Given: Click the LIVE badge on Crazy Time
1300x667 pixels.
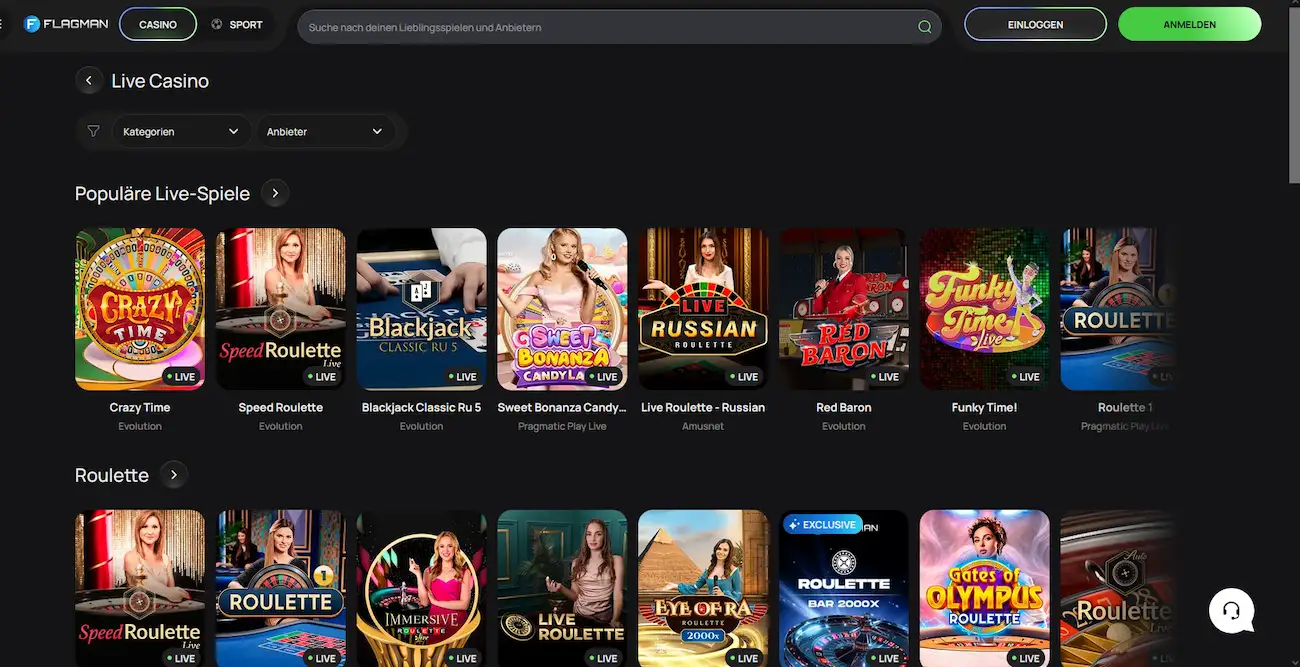Looking at the screenshot, I should click(x=181, y=377).
